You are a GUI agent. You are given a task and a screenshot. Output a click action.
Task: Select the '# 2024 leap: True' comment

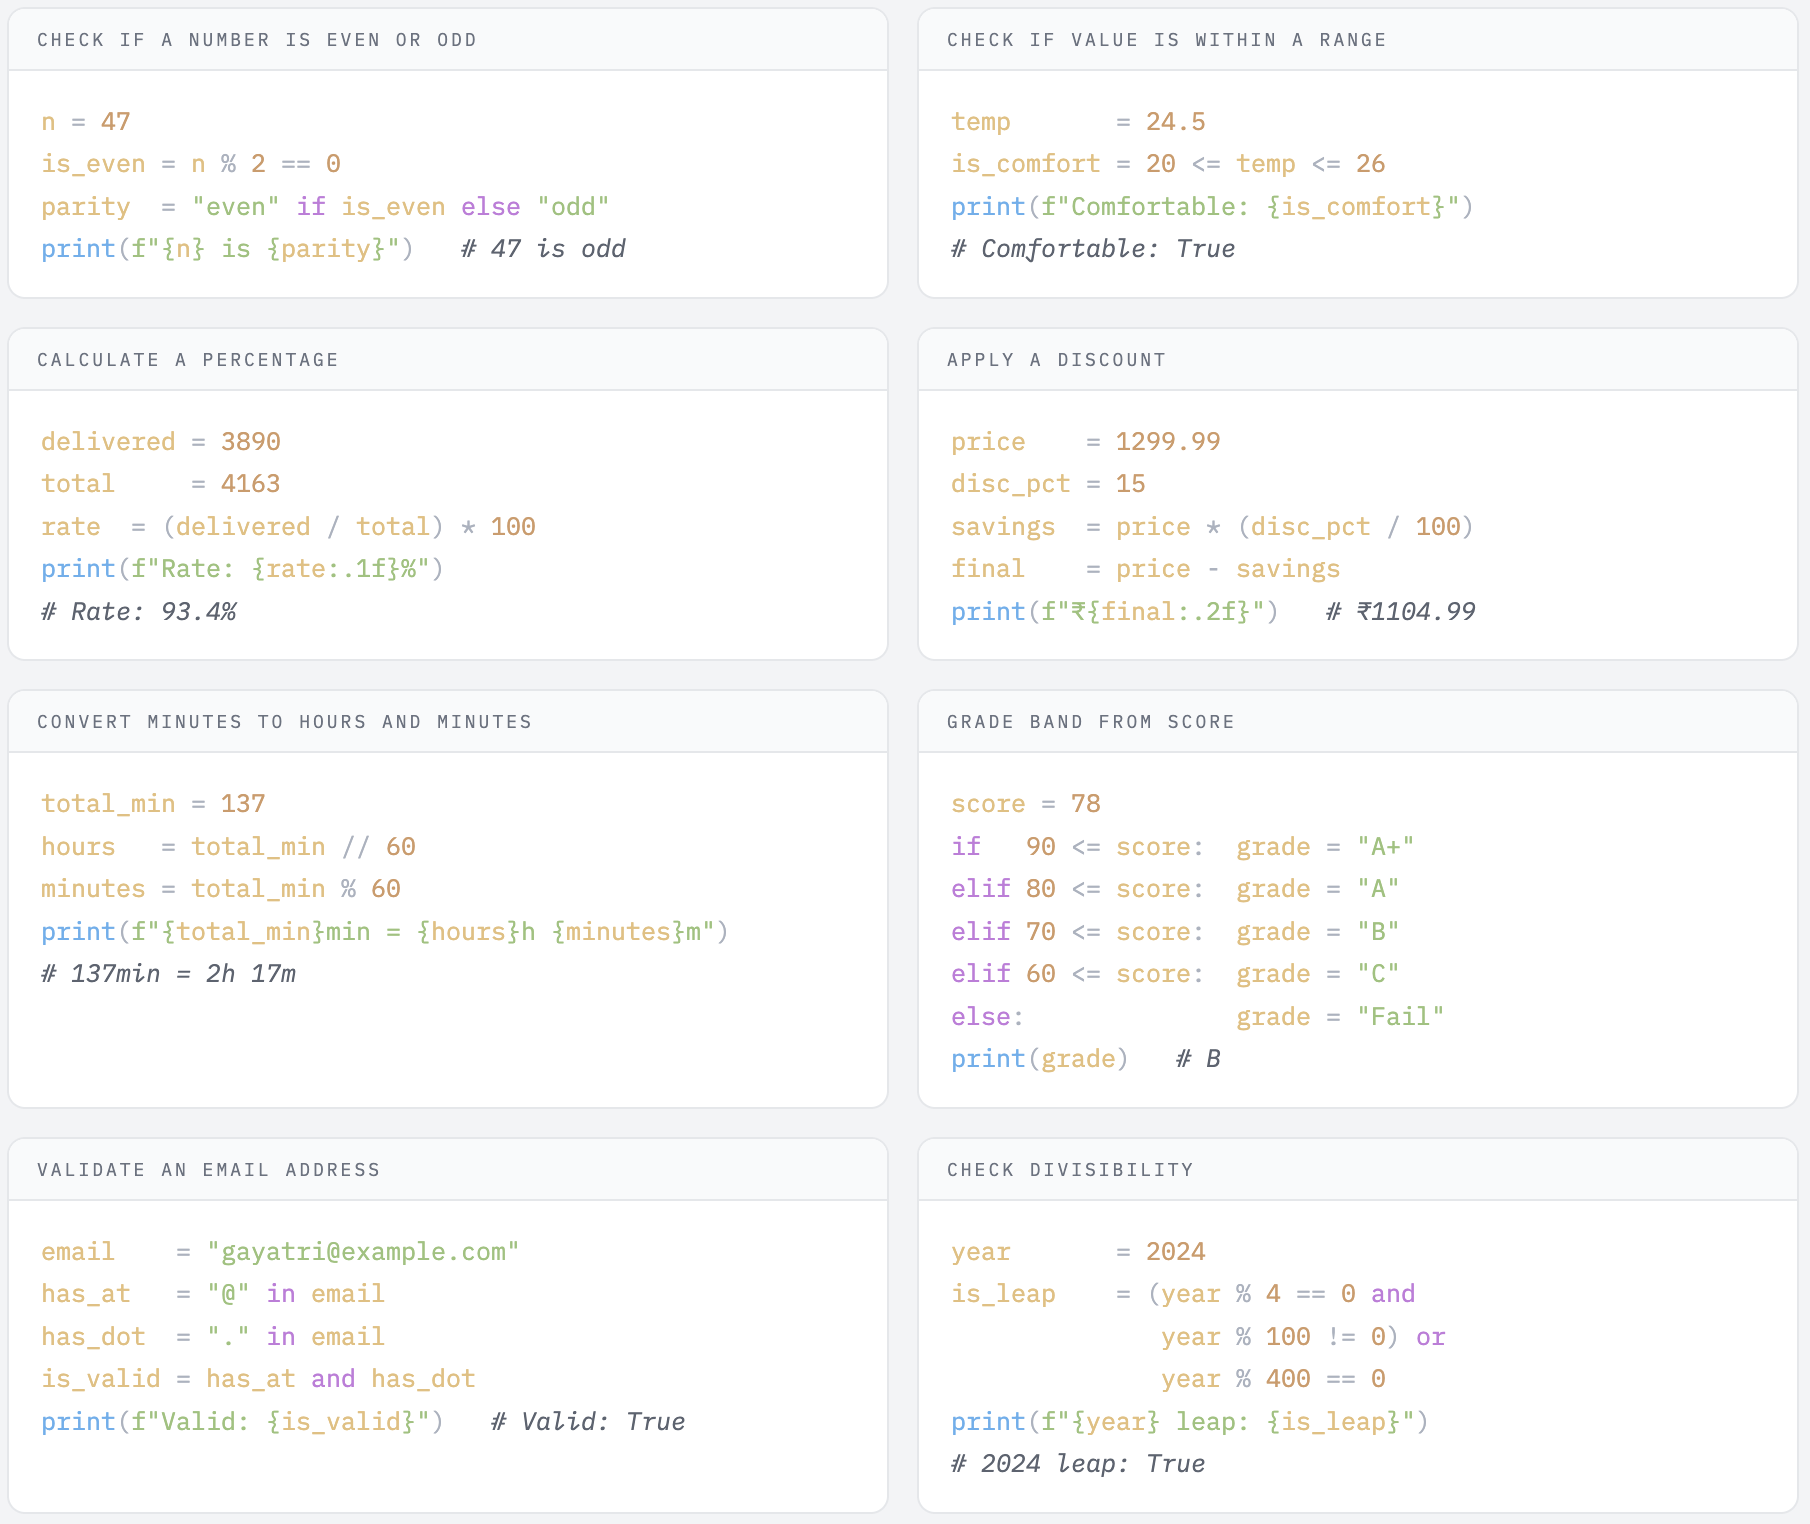coord(1078,1464)
